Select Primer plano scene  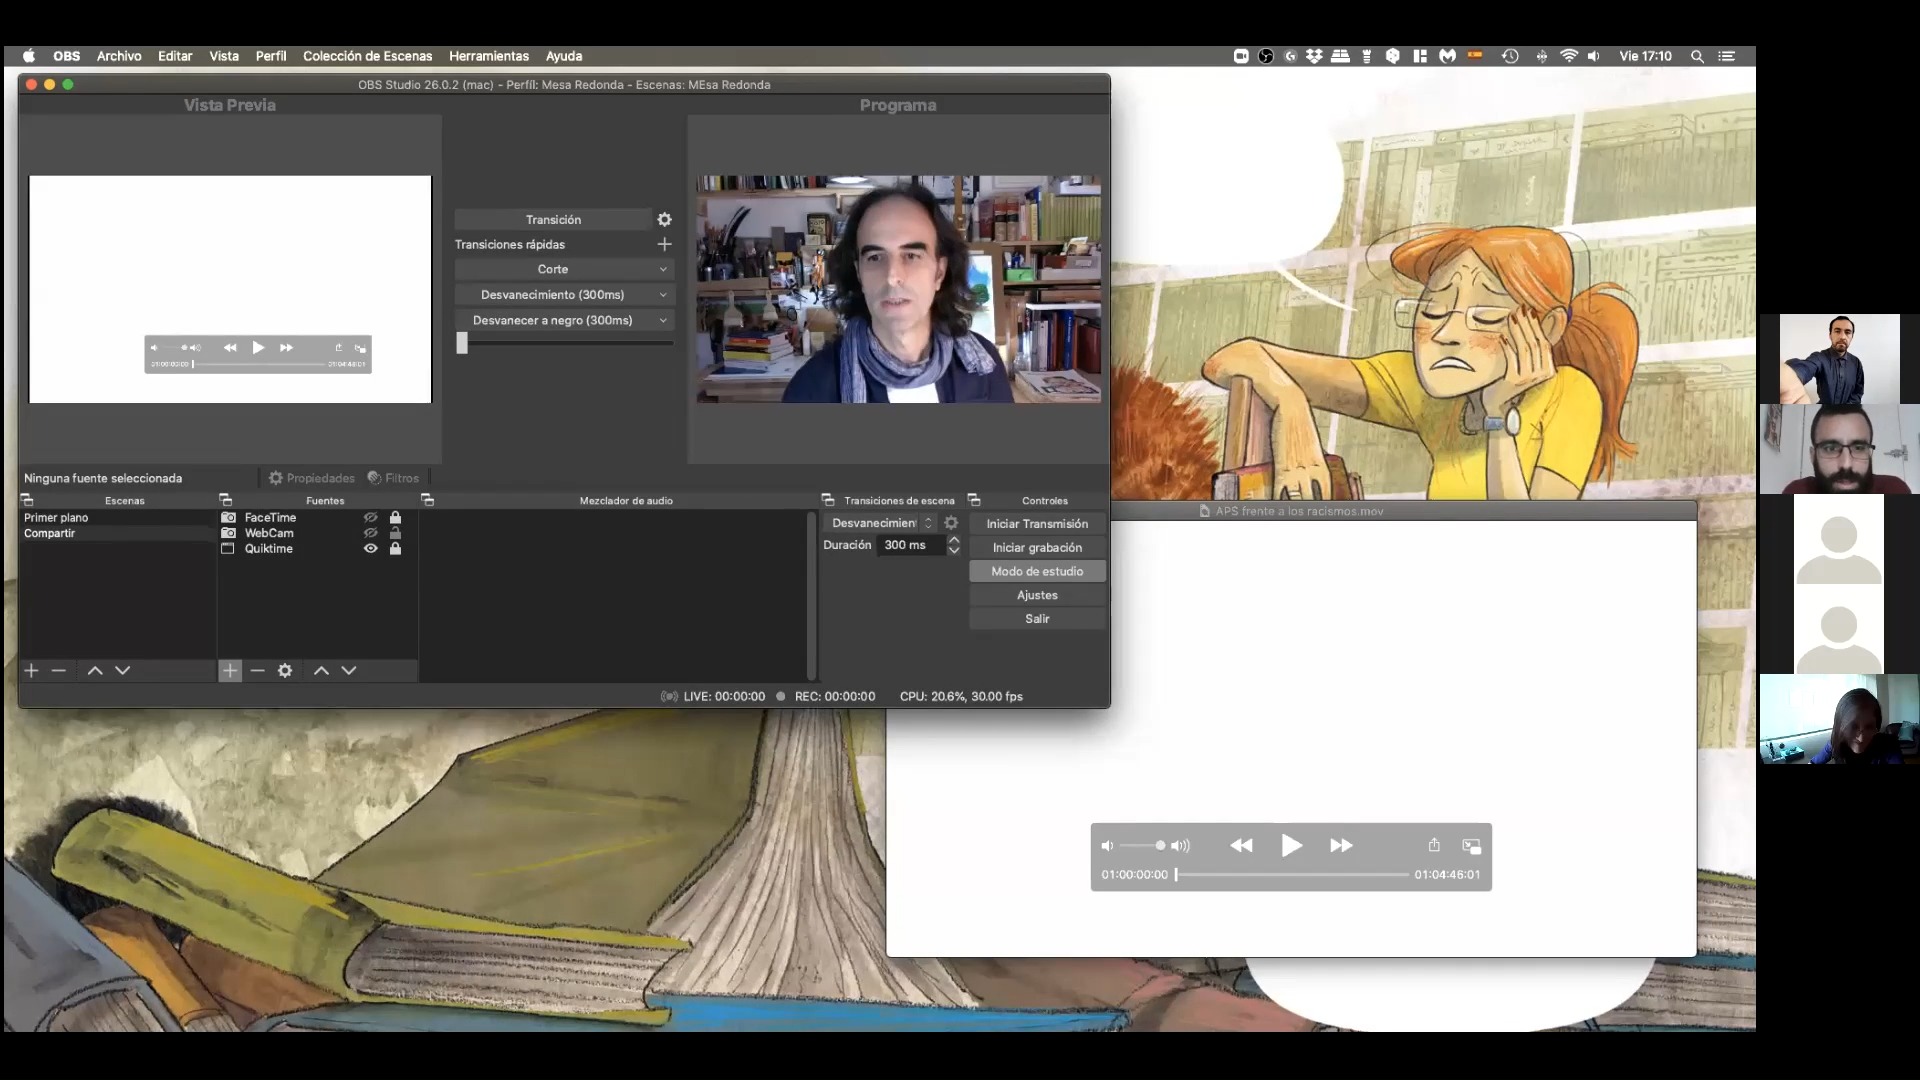click(117, 517)
